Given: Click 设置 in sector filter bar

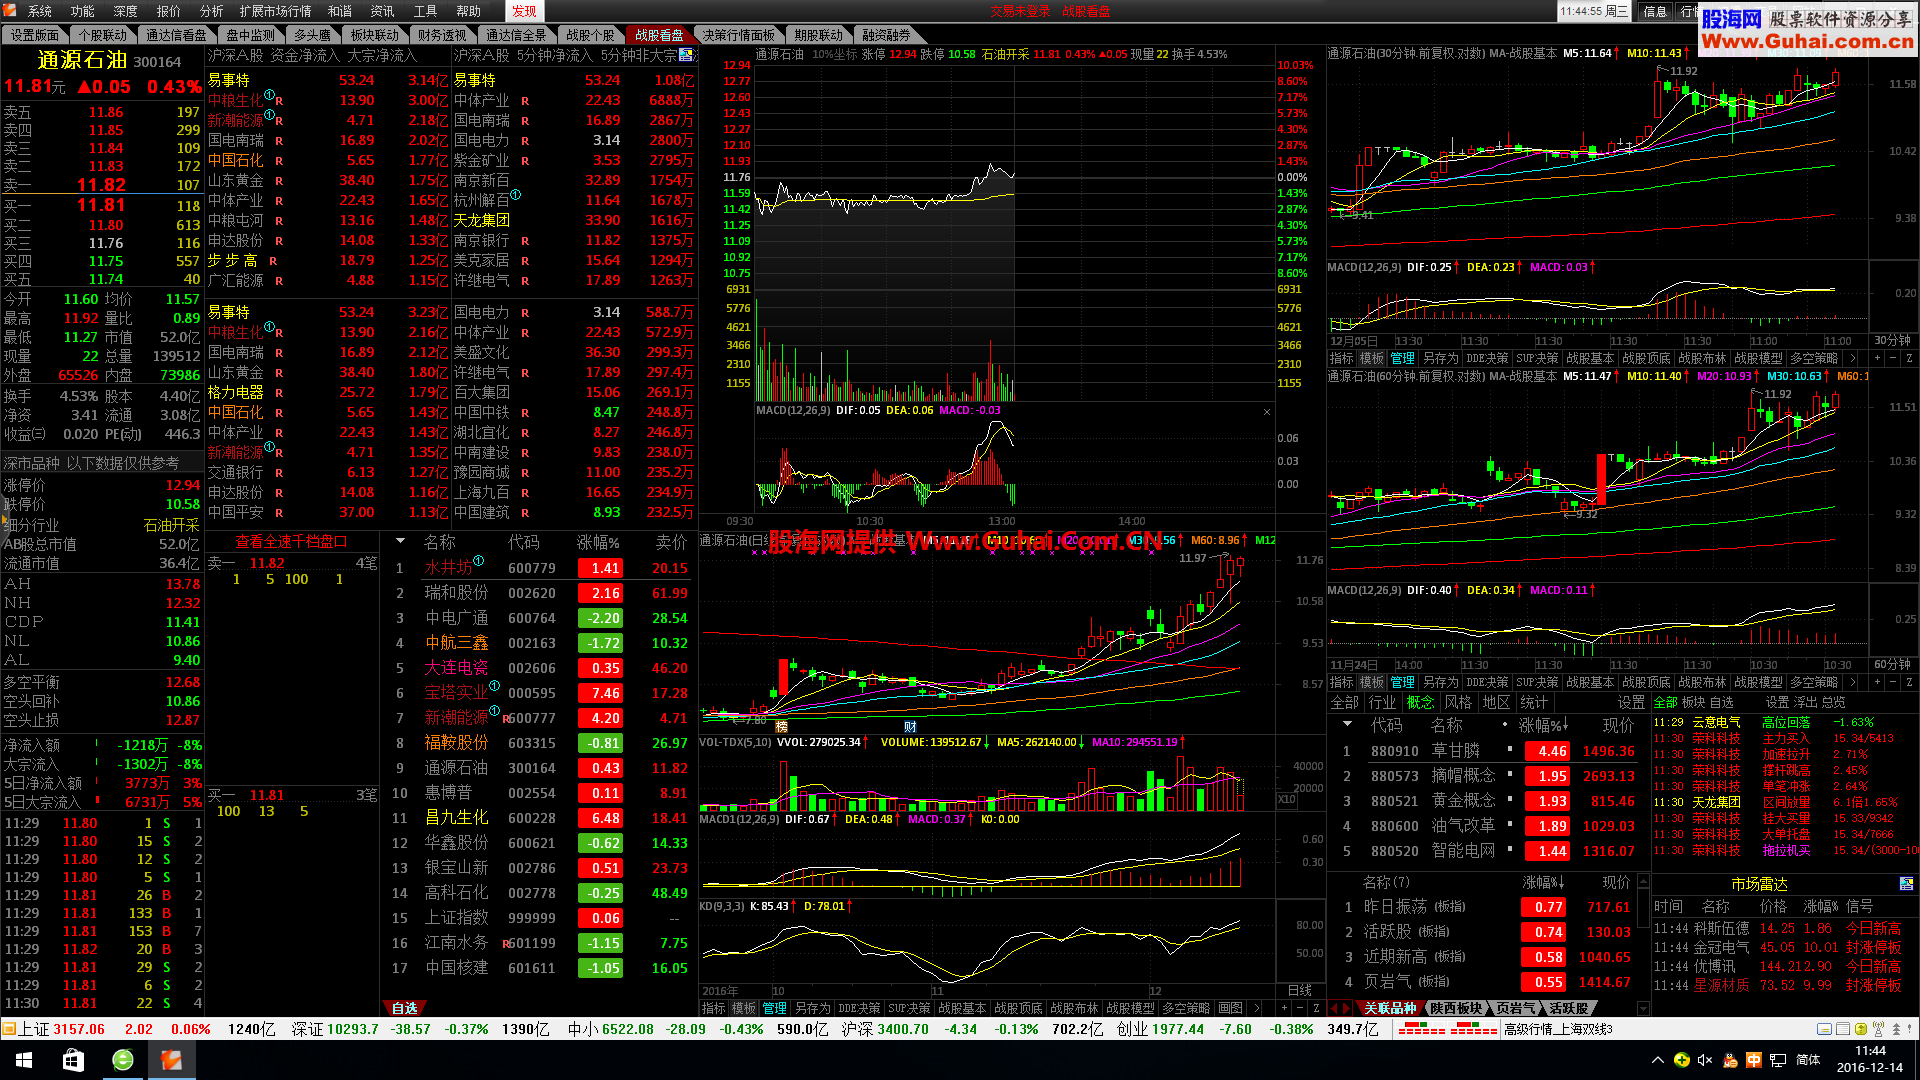Looking at the screenshot, I should click(x=1631, y=702).
